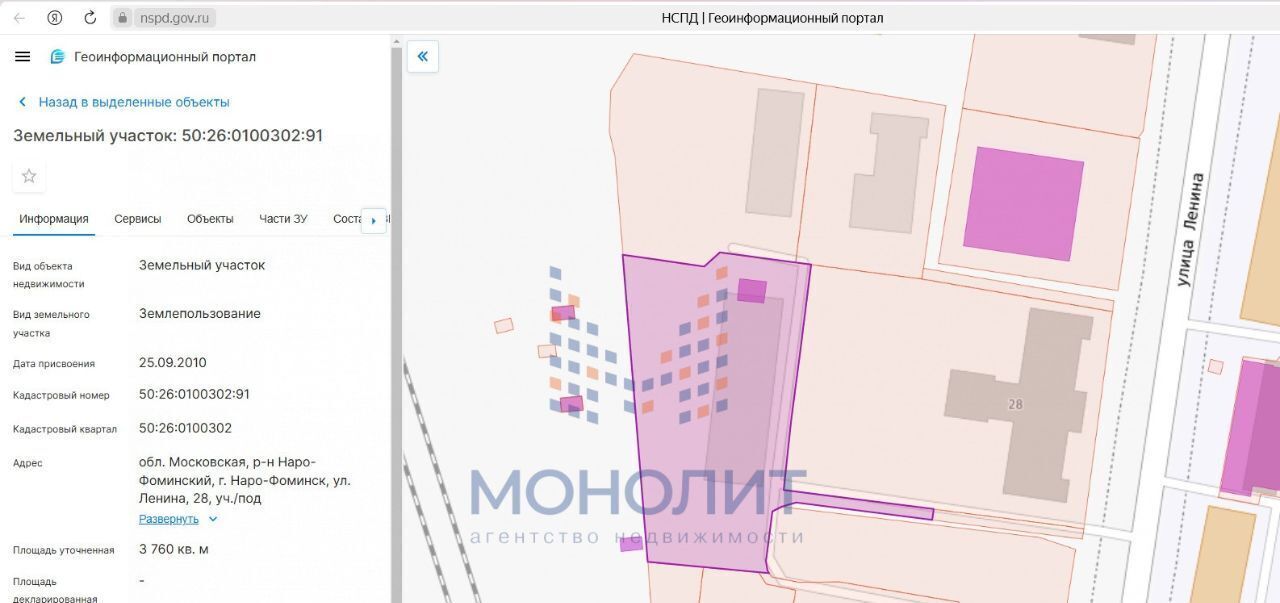This screenshot has height=603, width=1280.
Task: Click the cadastral quarter value 50:26:0100302
Action: pyautogui.click(x=186, y=428)
